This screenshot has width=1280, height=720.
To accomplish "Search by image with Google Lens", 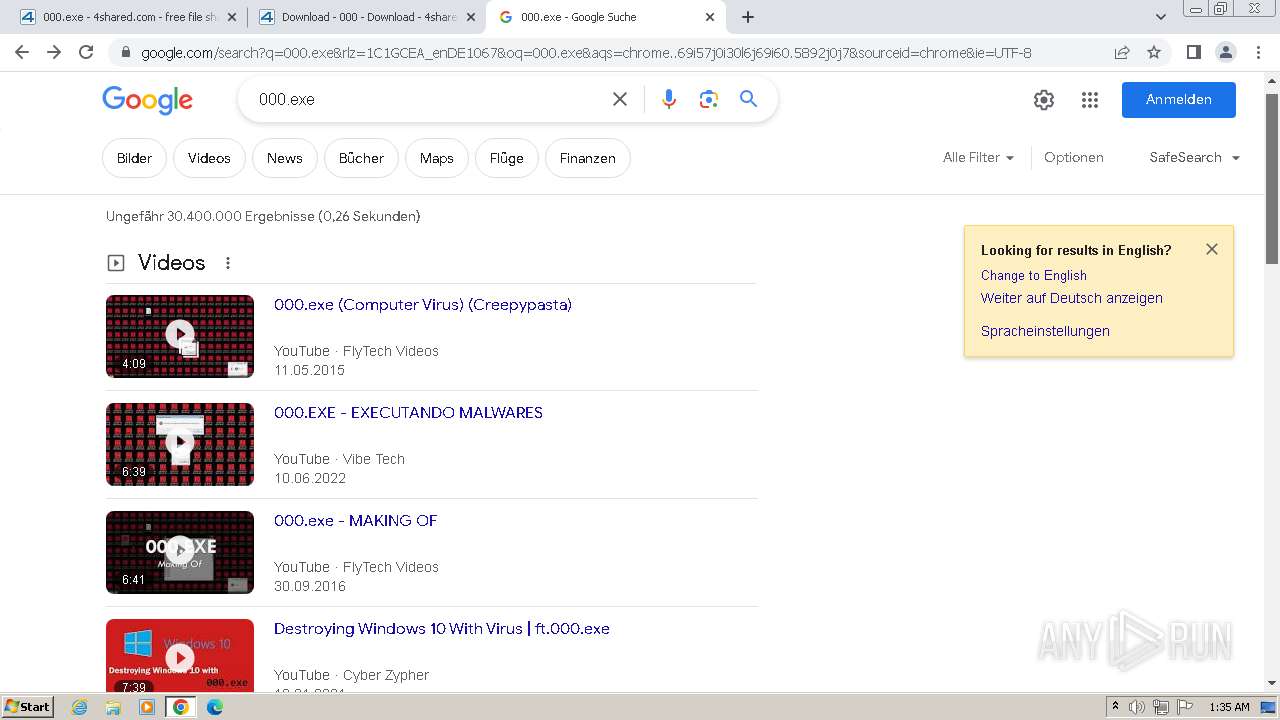I will (x=709, y=99).
